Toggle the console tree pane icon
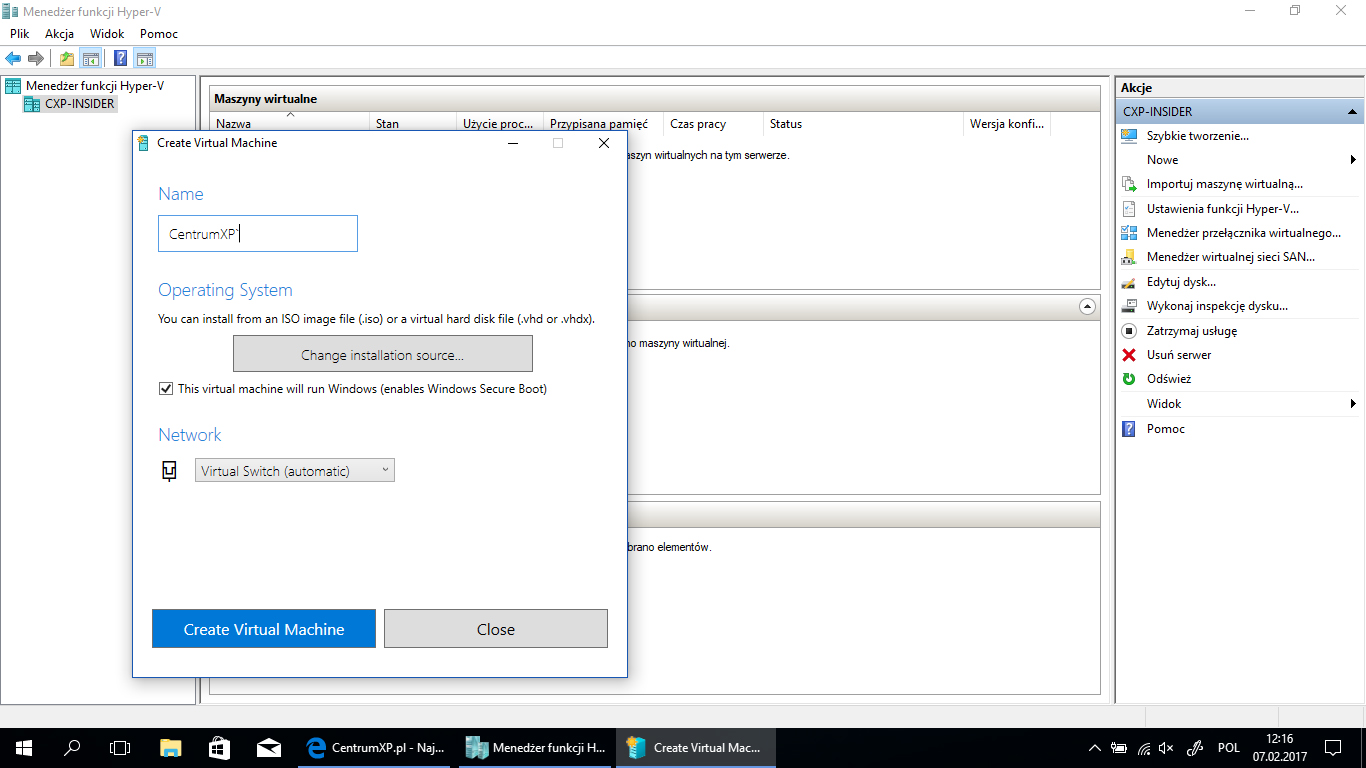Screen dimensions: 1366x768 coord(90,58)
